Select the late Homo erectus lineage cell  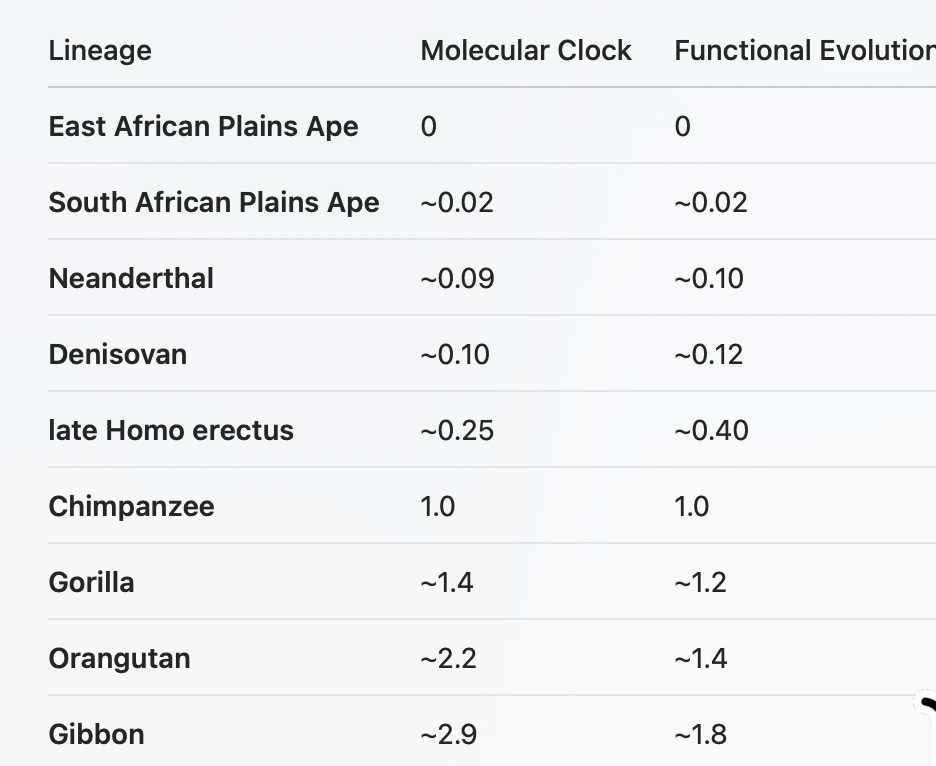pos(171,430)
